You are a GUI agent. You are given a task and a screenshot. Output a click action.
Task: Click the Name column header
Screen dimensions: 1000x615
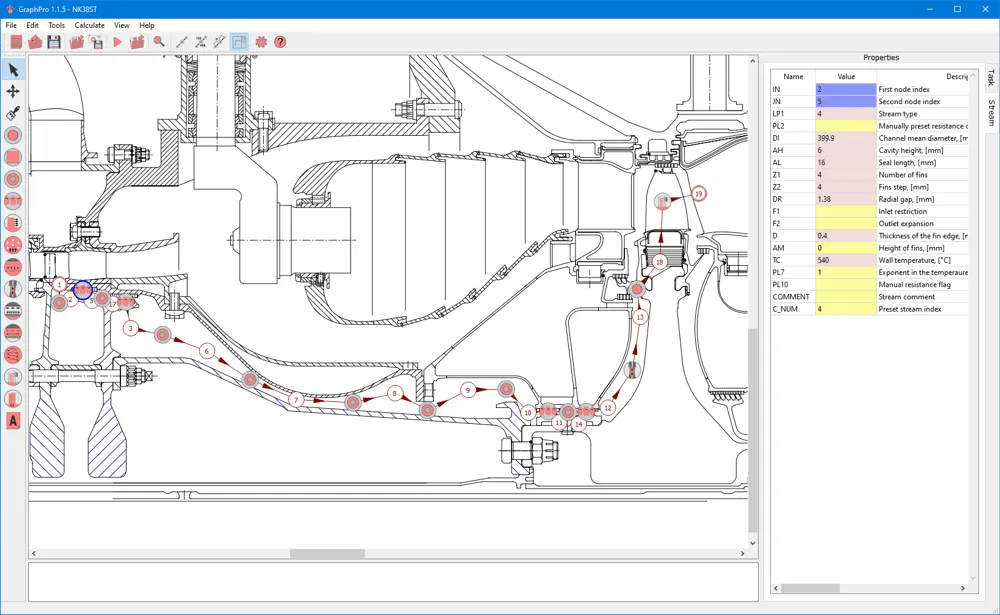[793, 77]
